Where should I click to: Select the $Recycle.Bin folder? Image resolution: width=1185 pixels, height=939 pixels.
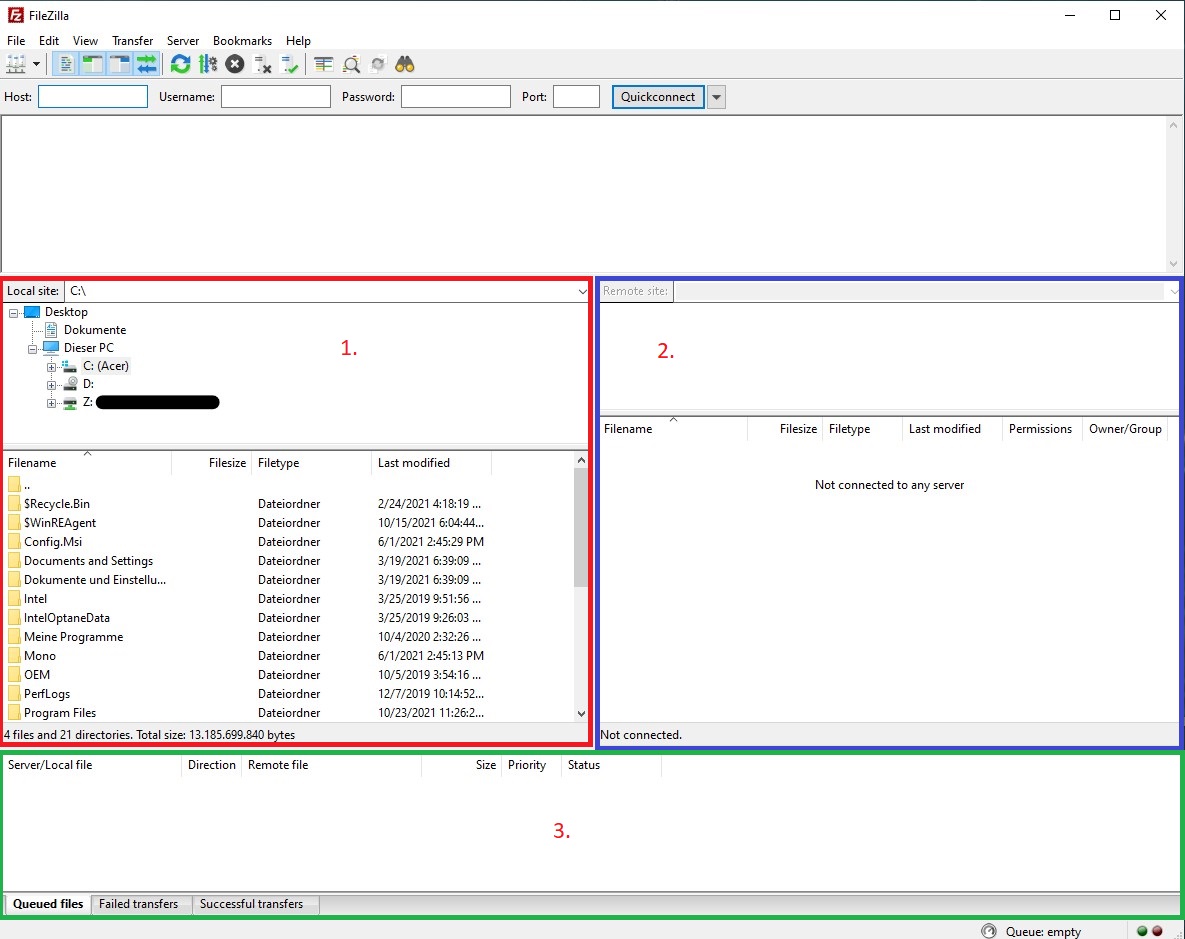[x=57, y=504]
